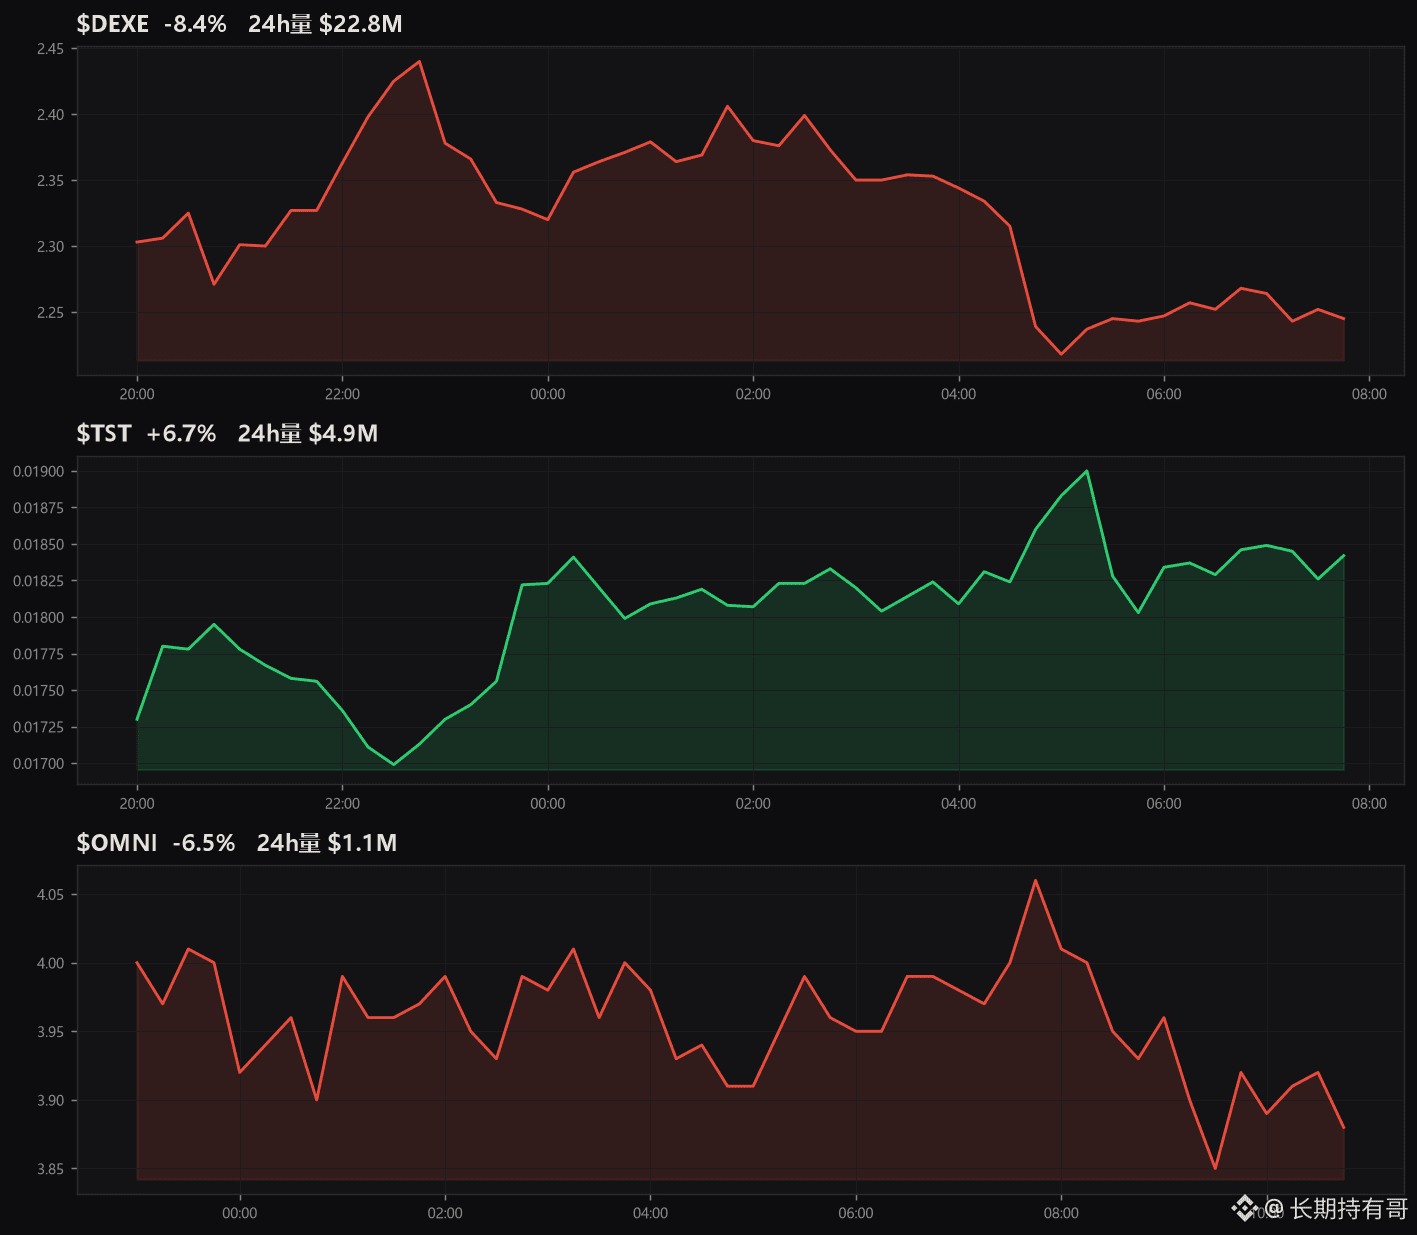Click the 0.01700 price label

tap(38, 764)
